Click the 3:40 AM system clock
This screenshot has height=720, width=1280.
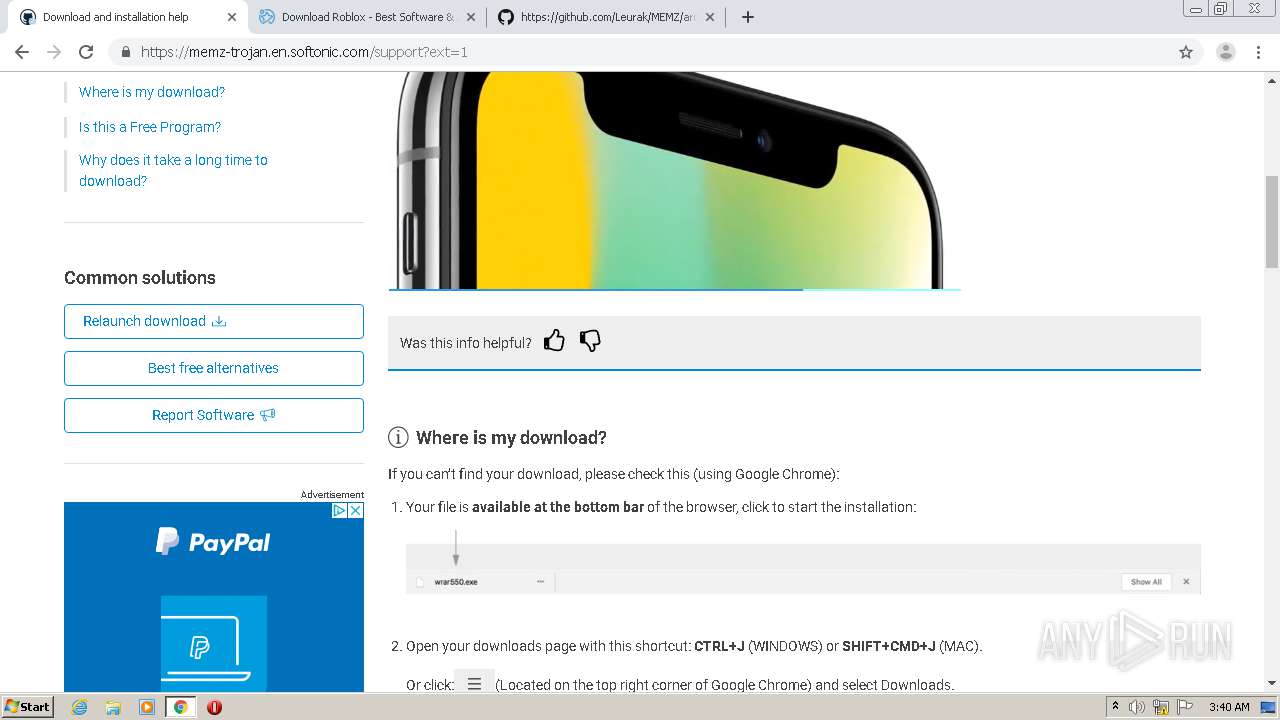click(x=1229, y=707)
